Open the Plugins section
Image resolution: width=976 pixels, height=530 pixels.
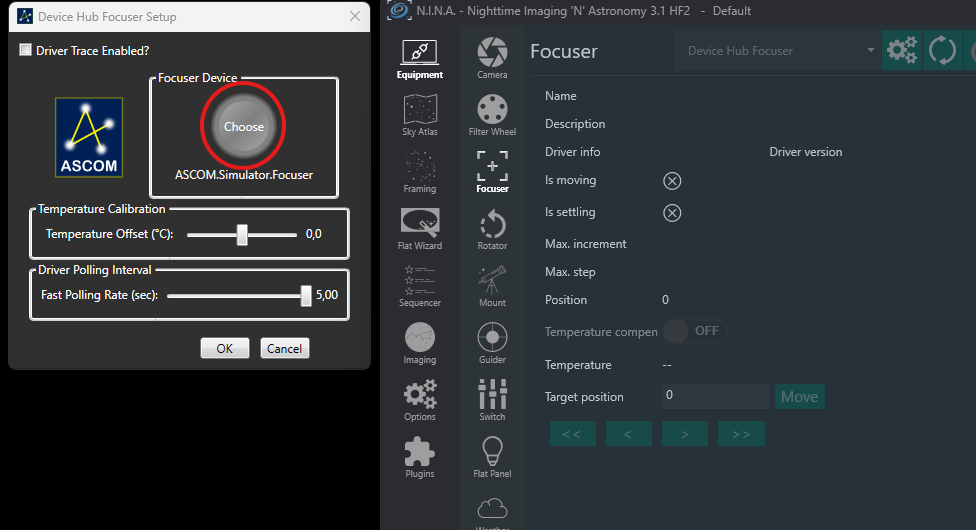click(x=420, y=457)
